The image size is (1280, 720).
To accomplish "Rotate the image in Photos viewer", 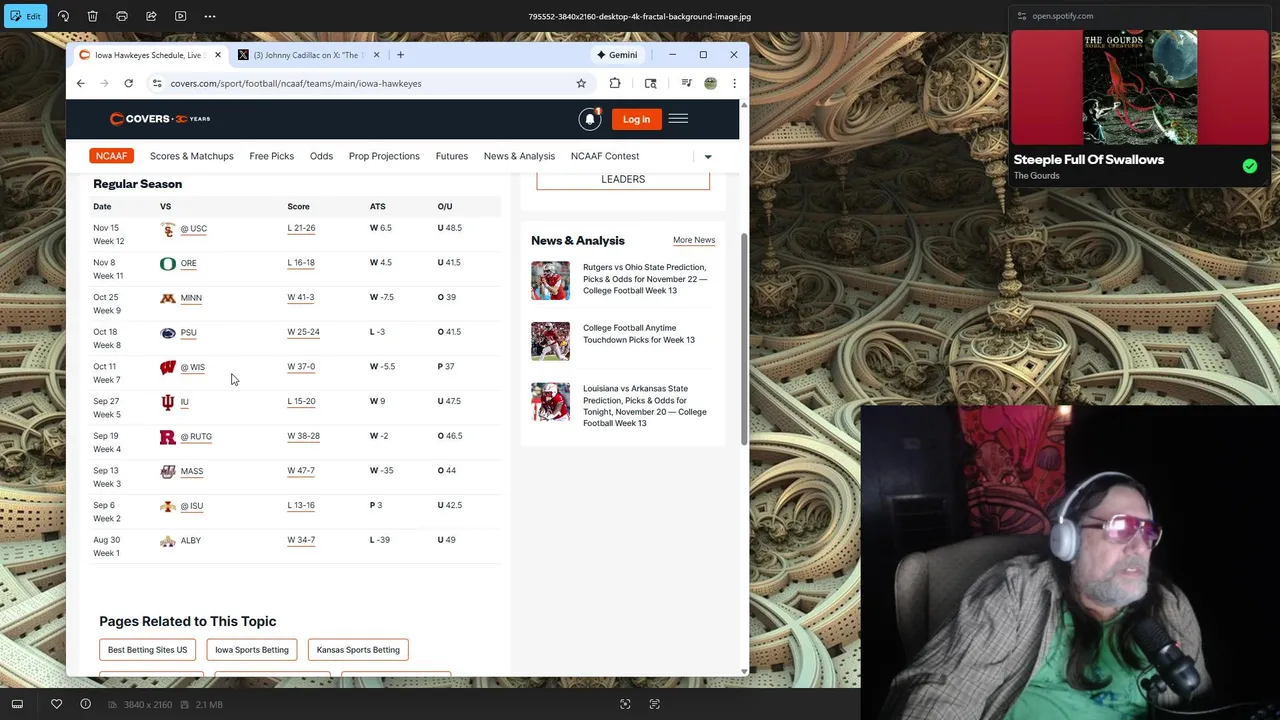I will coord(63,16).
